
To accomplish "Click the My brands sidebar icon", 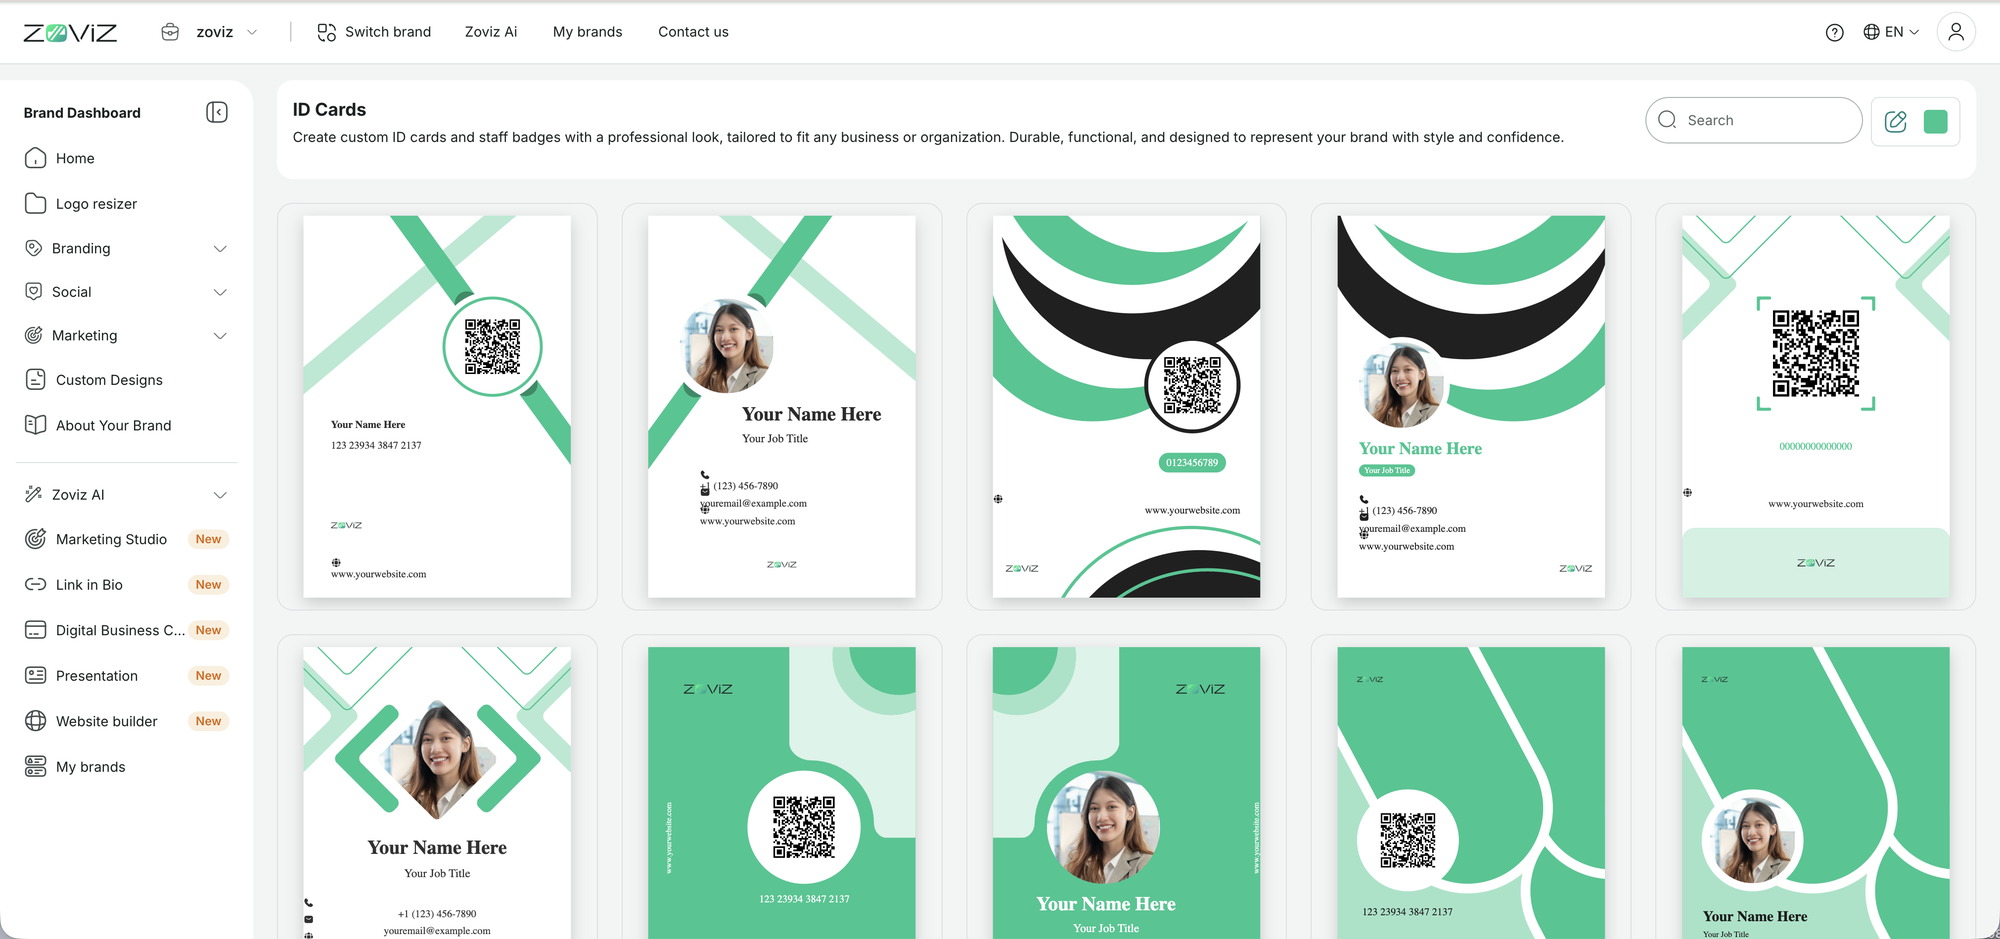I will [35, 766].
